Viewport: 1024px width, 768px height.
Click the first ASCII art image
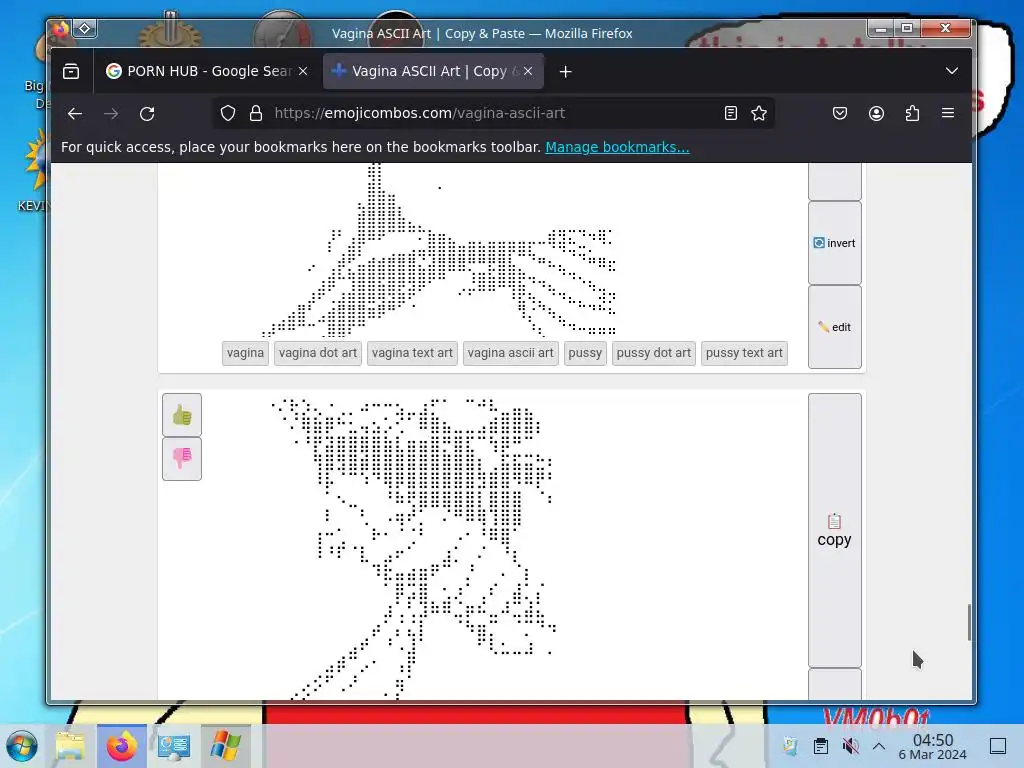tap(439, 251)
